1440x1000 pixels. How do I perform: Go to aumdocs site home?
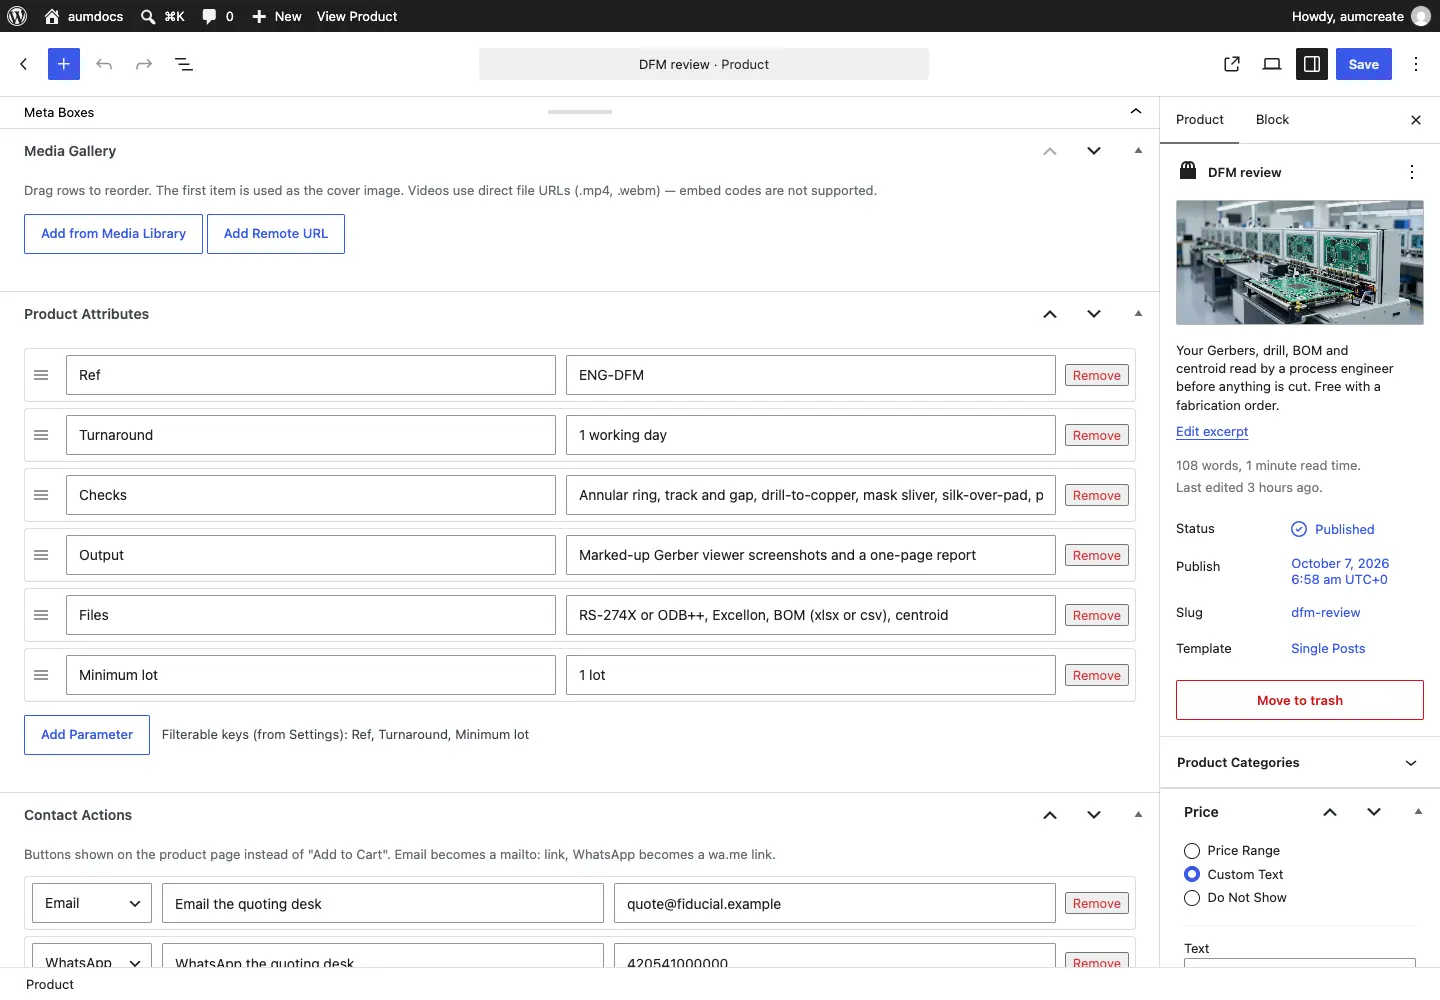click(84, 16)
